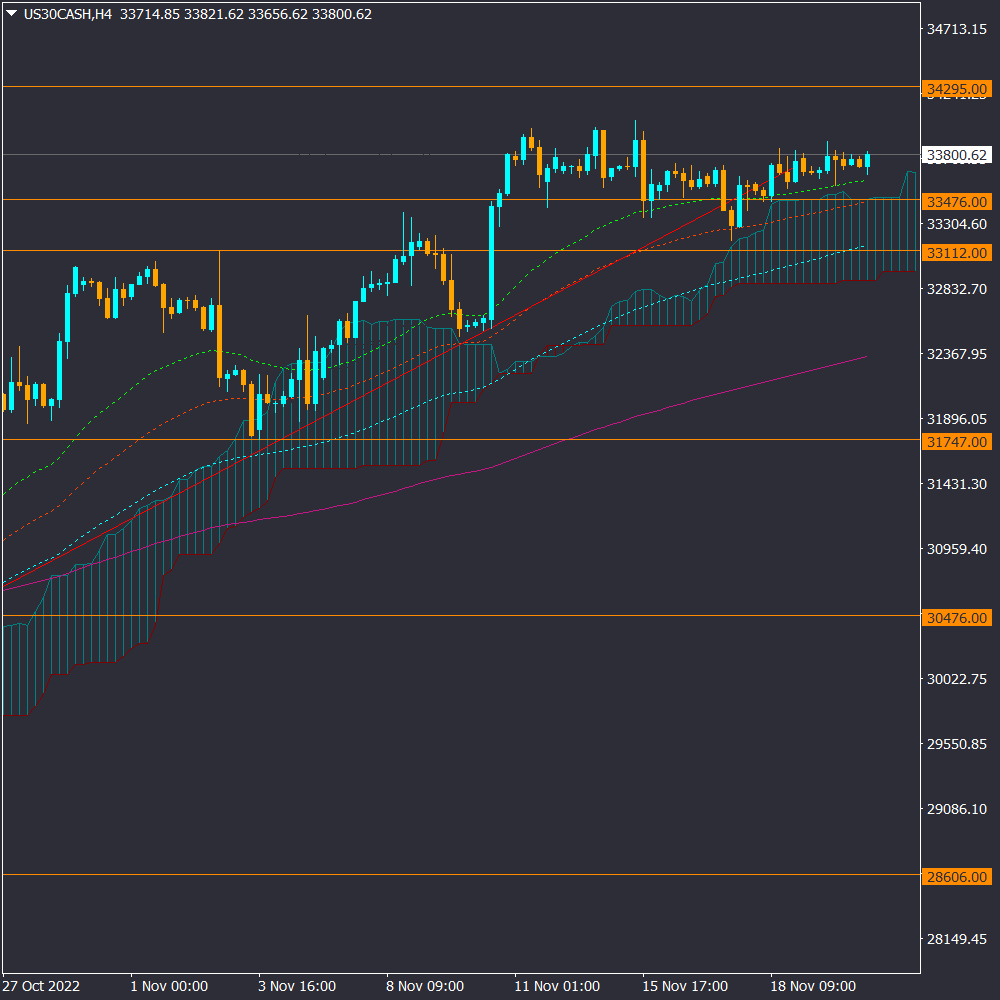Click the 30476.00 price level label
This screenshot has height=1000, width=1000.
tap(958, 618)
